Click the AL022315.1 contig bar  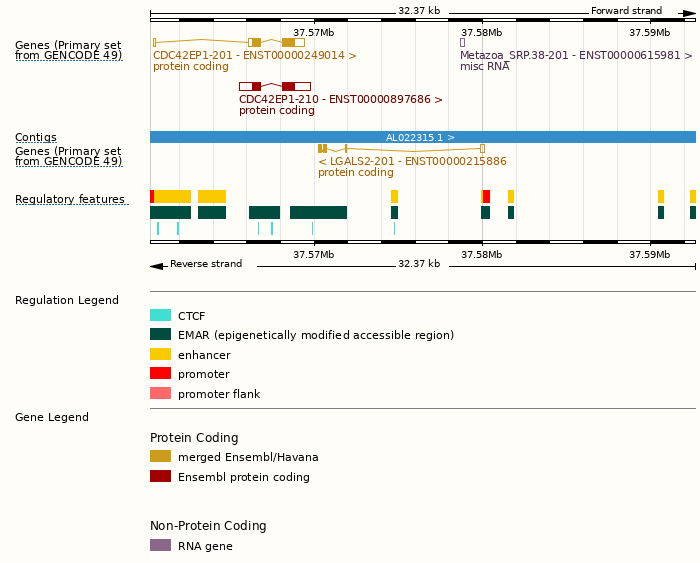[422, 137]
